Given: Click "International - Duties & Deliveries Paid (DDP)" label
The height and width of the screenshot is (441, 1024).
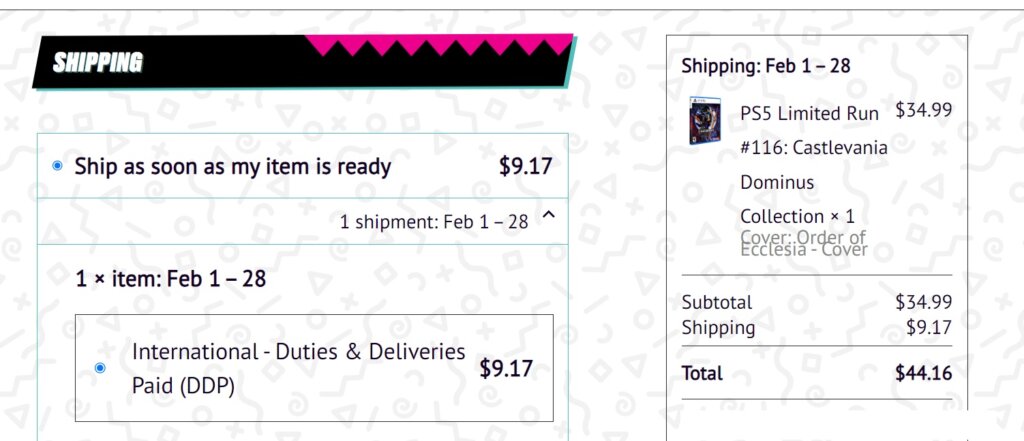Looking at the screenshot, I should click(x=298, y=369).
